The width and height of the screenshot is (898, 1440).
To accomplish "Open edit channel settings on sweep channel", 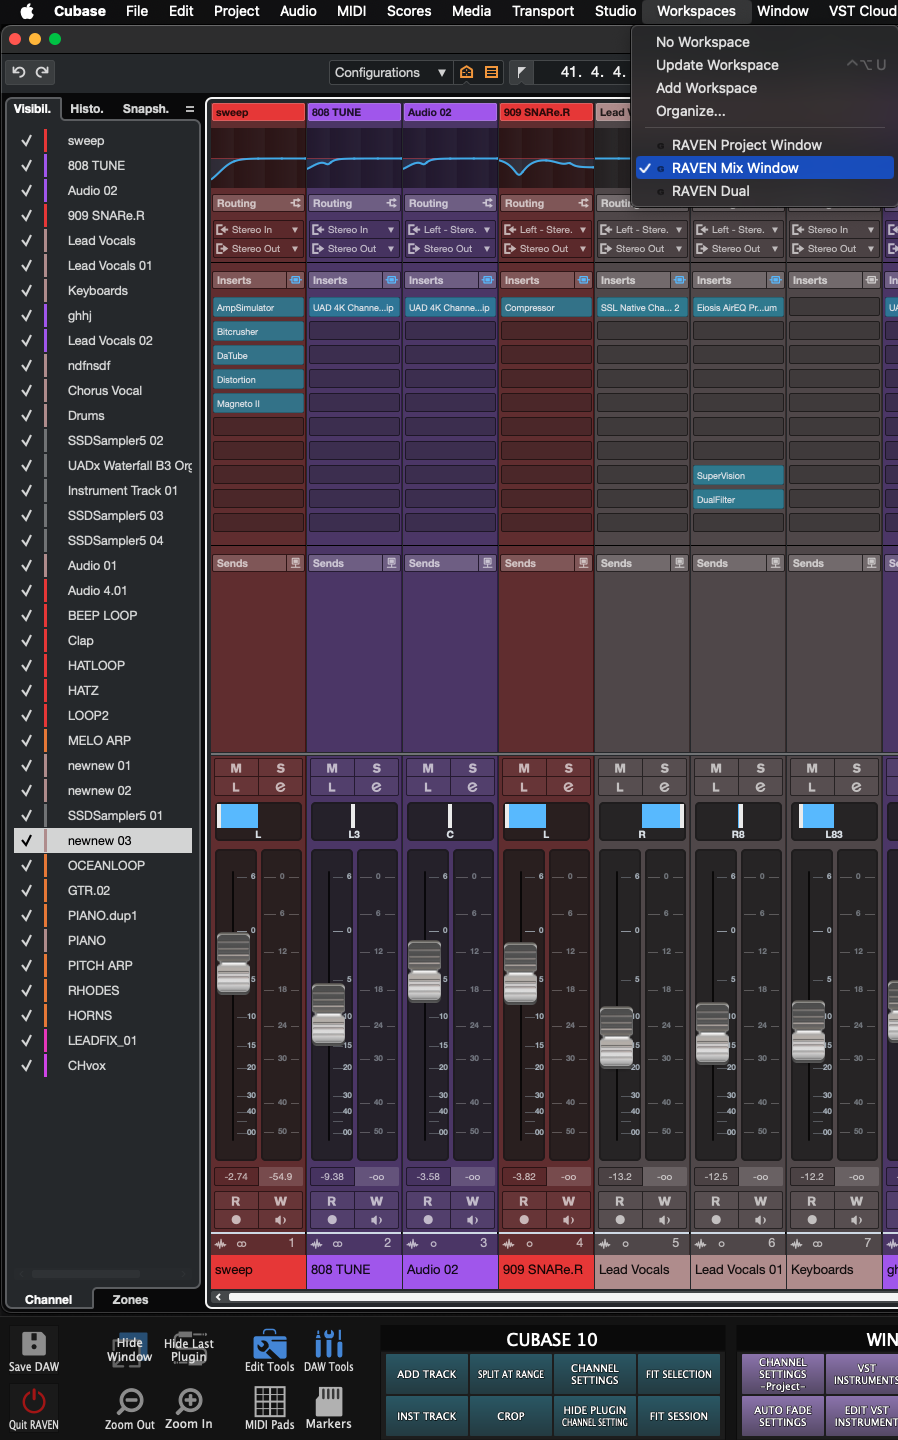I will [x=280, y=787].
